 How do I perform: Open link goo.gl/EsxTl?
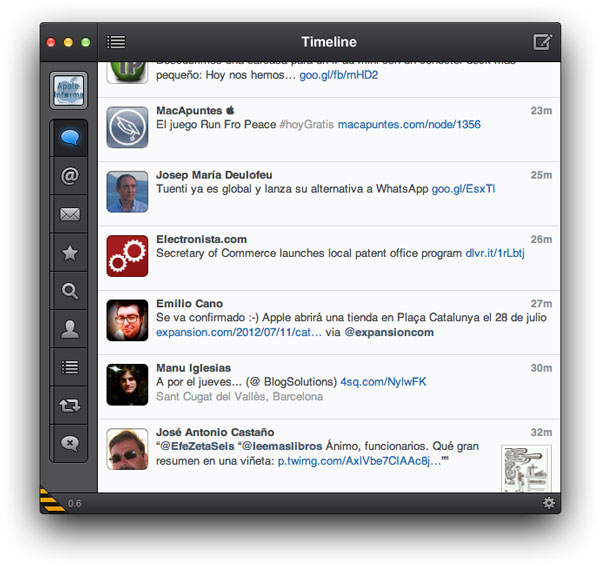[463, 189]
